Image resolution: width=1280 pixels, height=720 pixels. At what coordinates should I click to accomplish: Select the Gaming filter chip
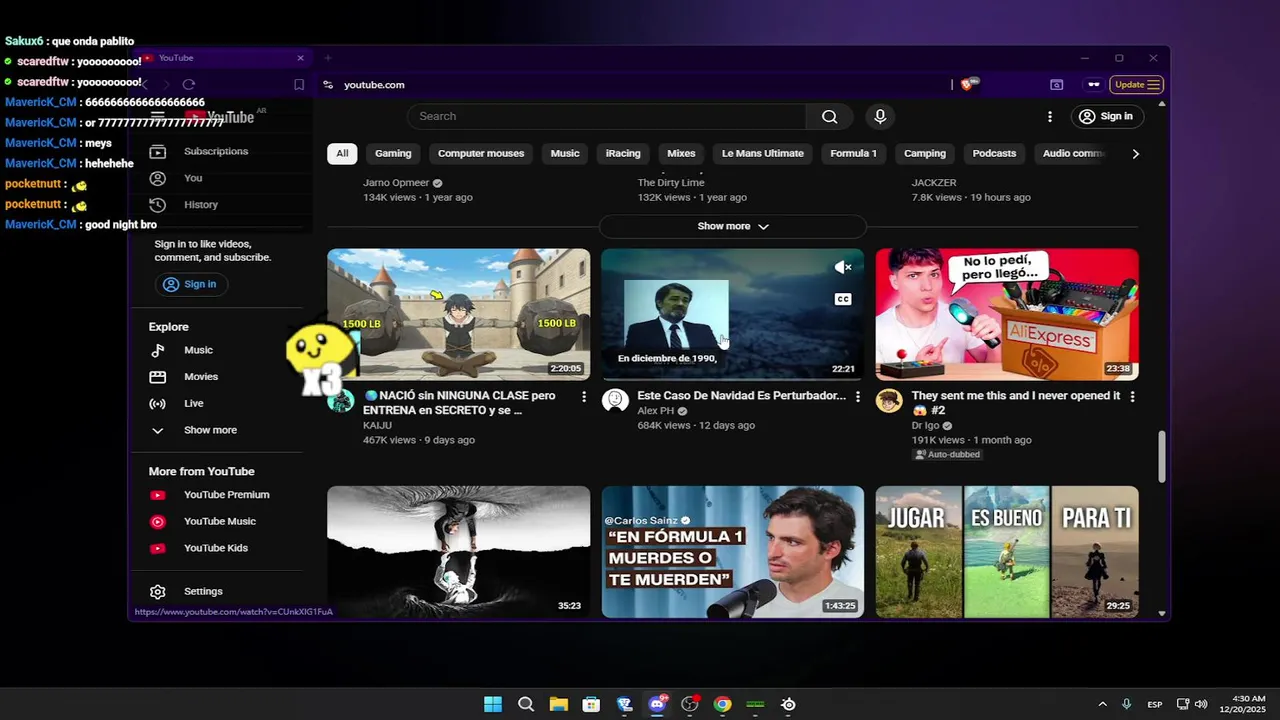point(393,154)
